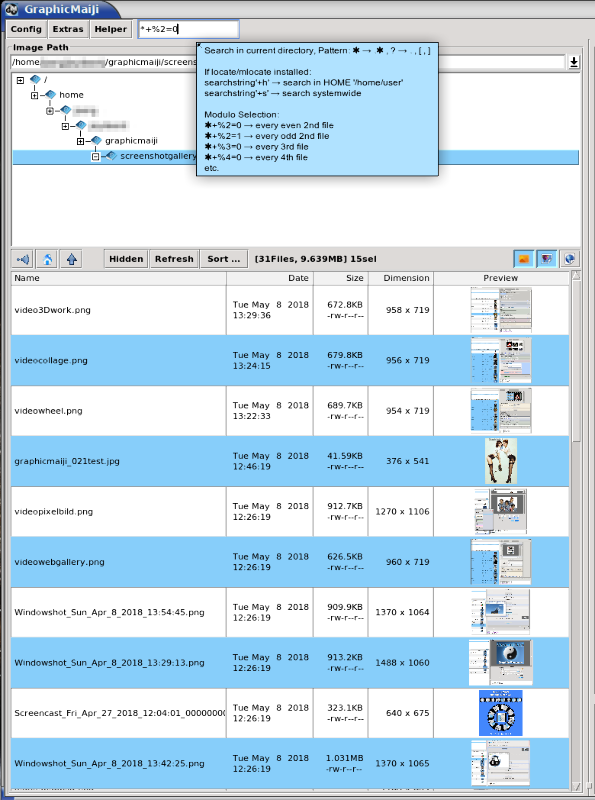Image resolution: width=595 pixels, height=800 pixels.
Task: Click the diamond icon beside graphicmaiji folder
Action: [96, 140]
